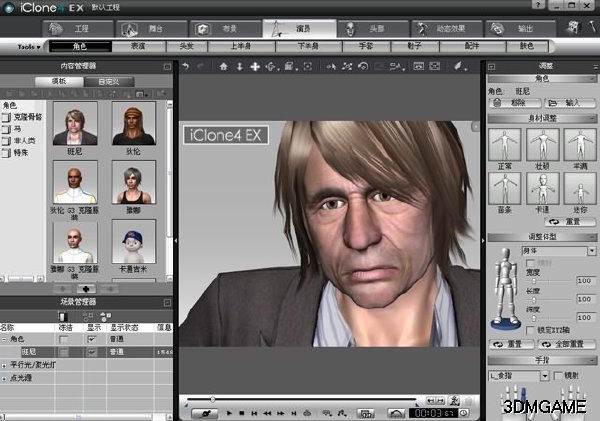Click the pen-like icon at toolbar right end

point(459,67)
